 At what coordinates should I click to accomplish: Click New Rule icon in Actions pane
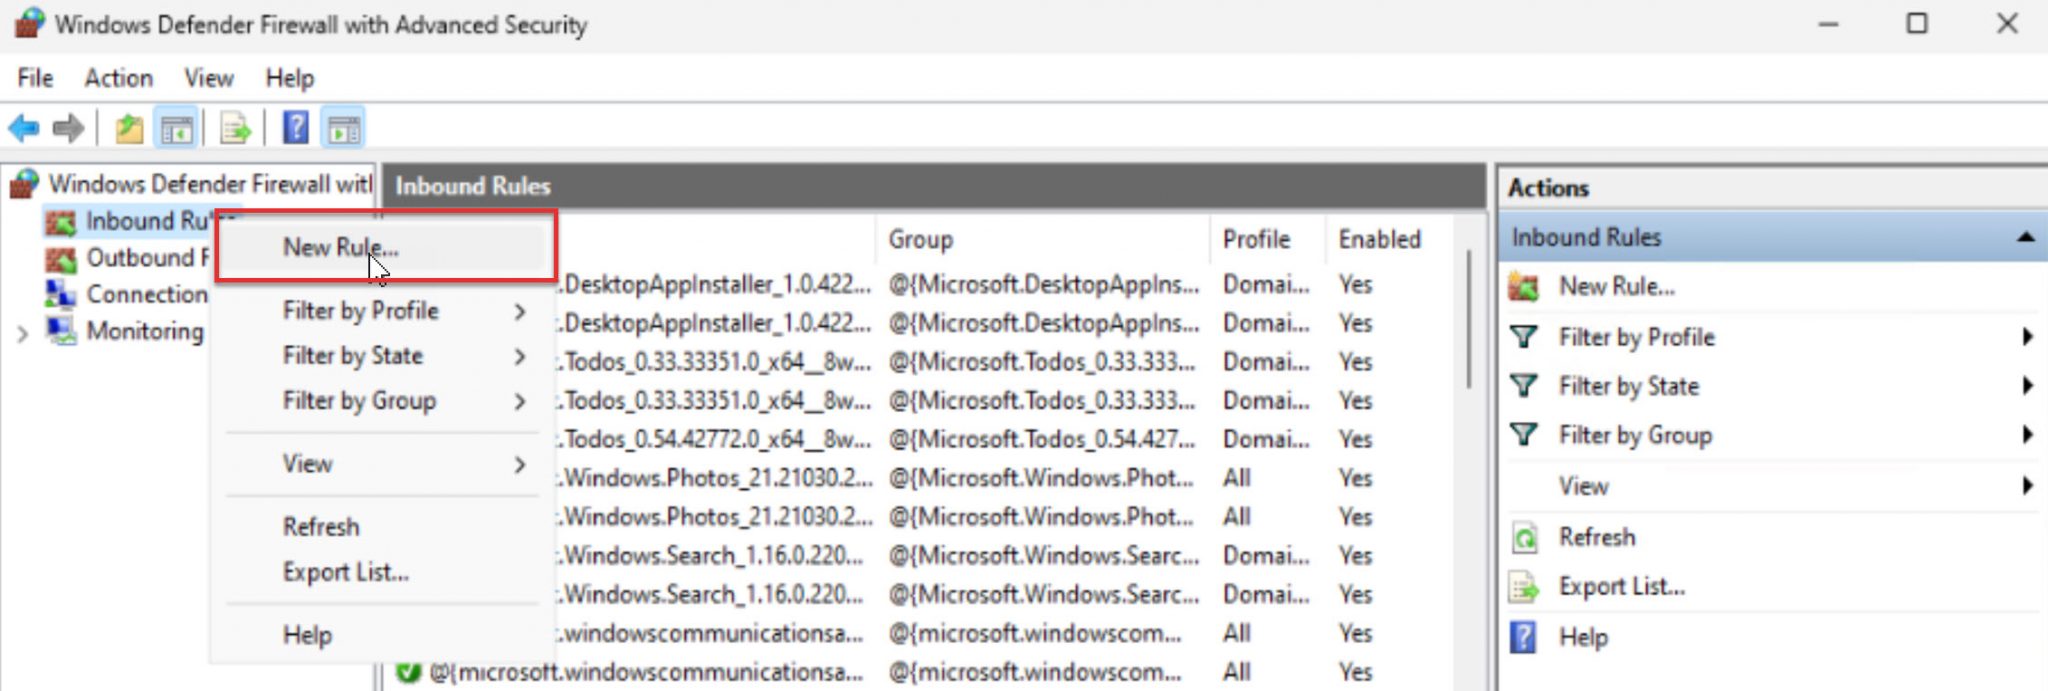[1523, 287]
